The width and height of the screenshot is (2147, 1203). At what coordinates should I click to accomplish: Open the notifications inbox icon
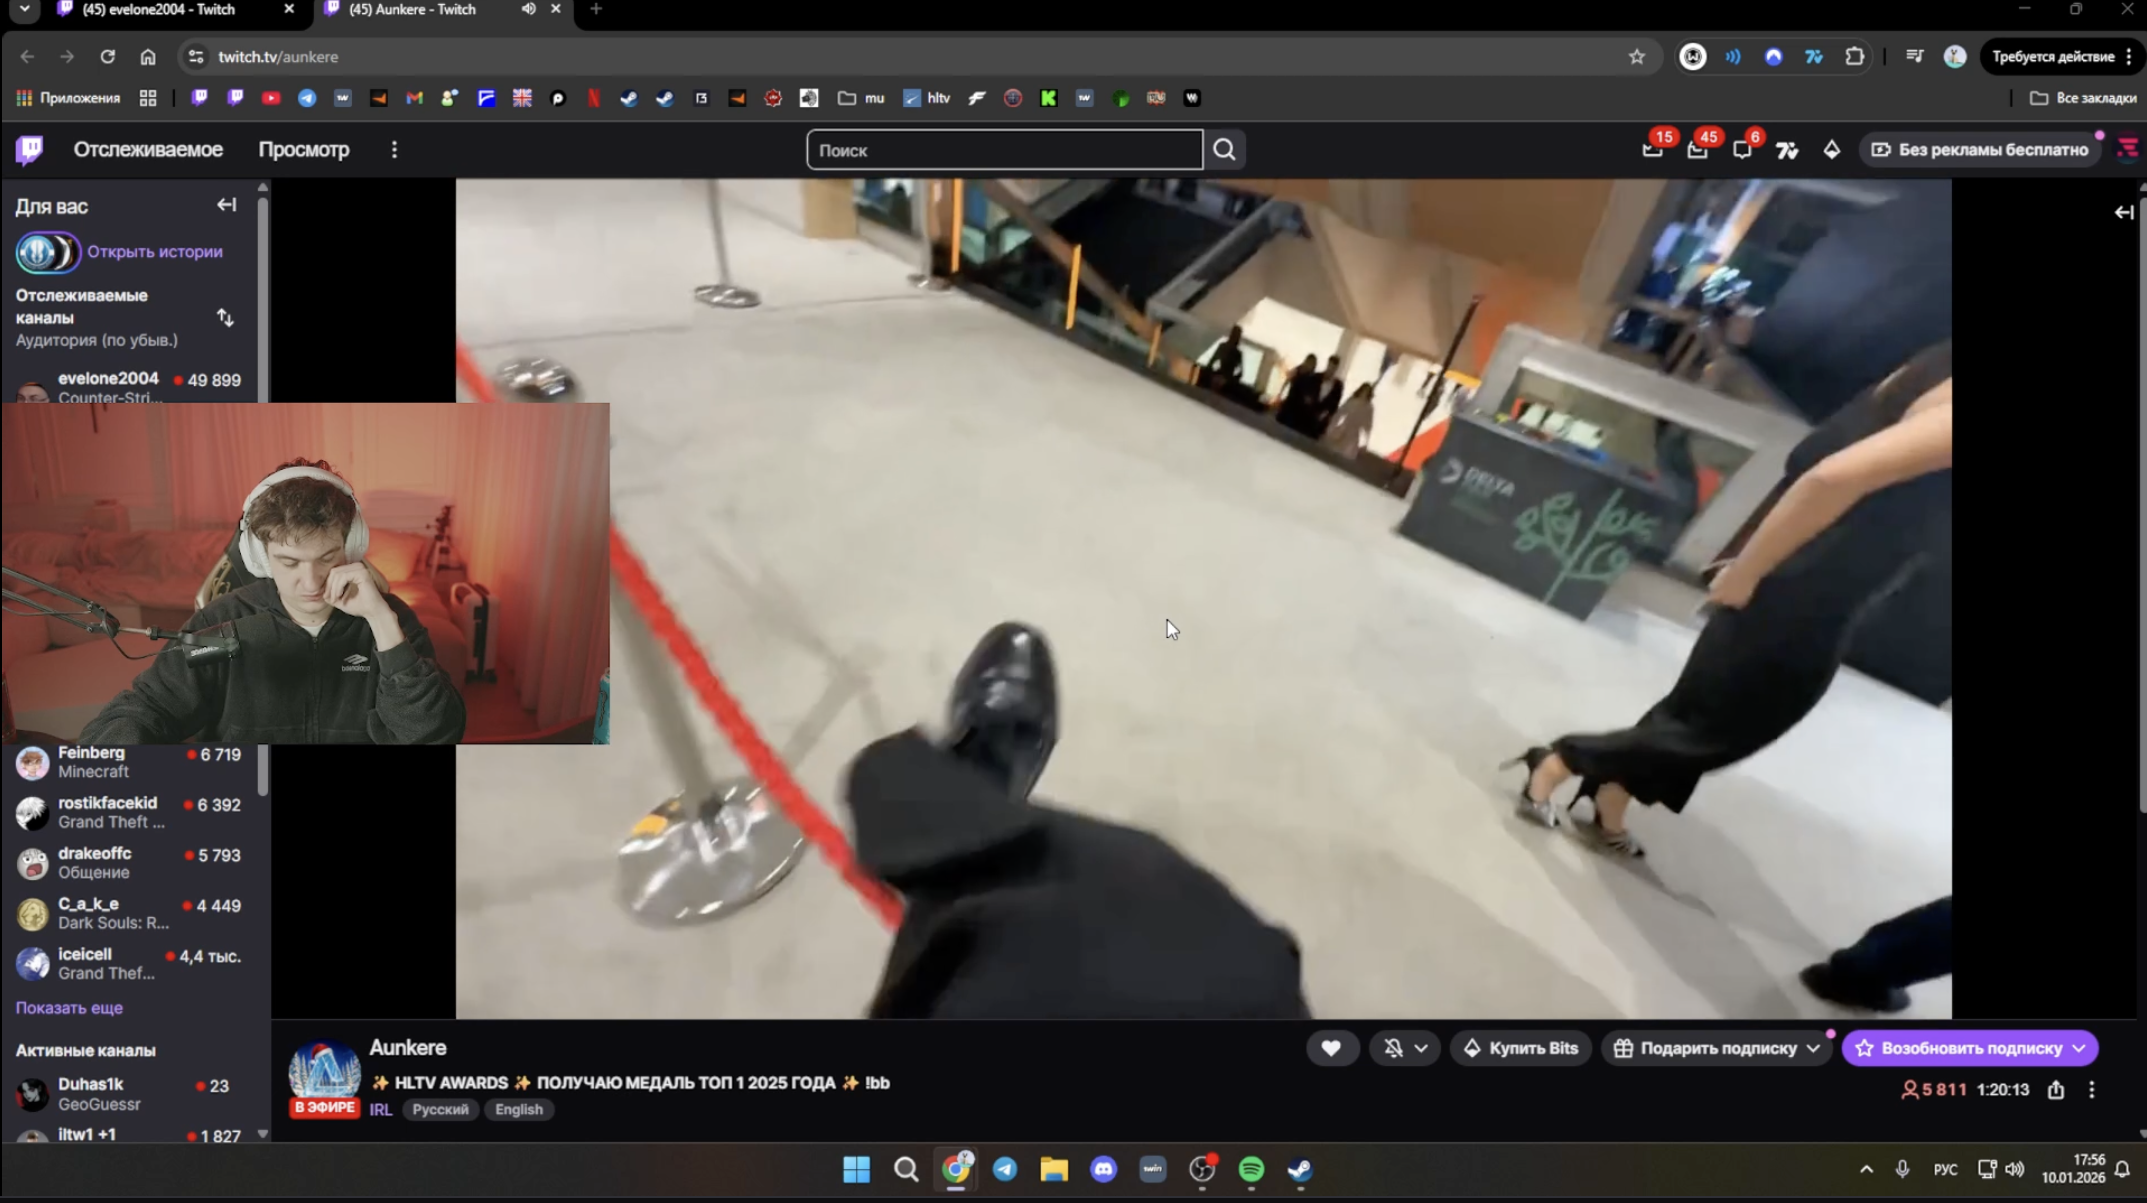click(x=1697, y=150)
